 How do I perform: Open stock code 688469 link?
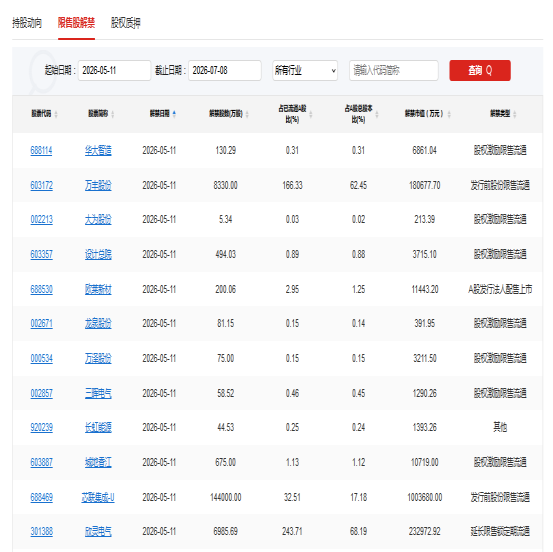[42, 497]
